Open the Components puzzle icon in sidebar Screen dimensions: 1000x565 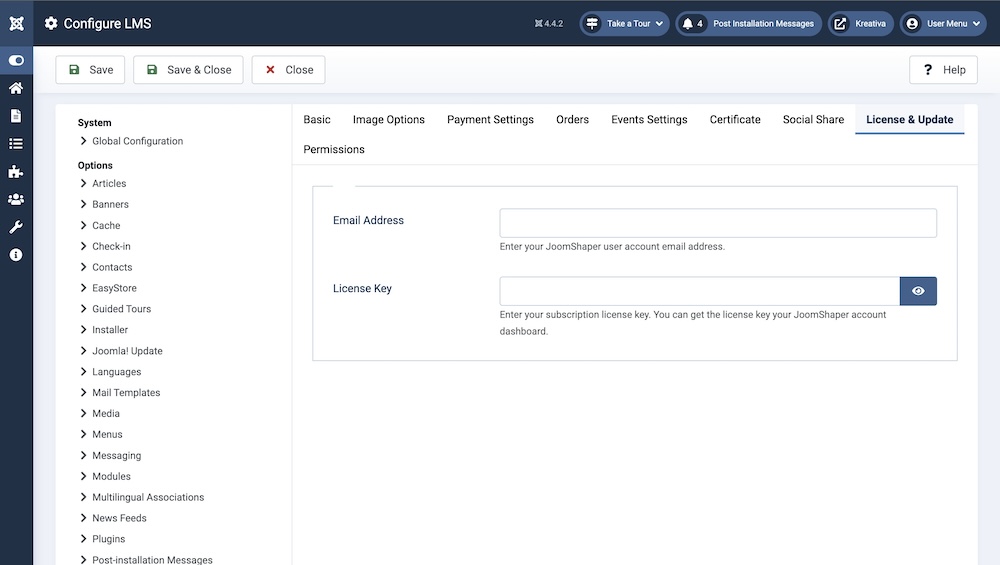pyautogui.click(x=16, y=172)
